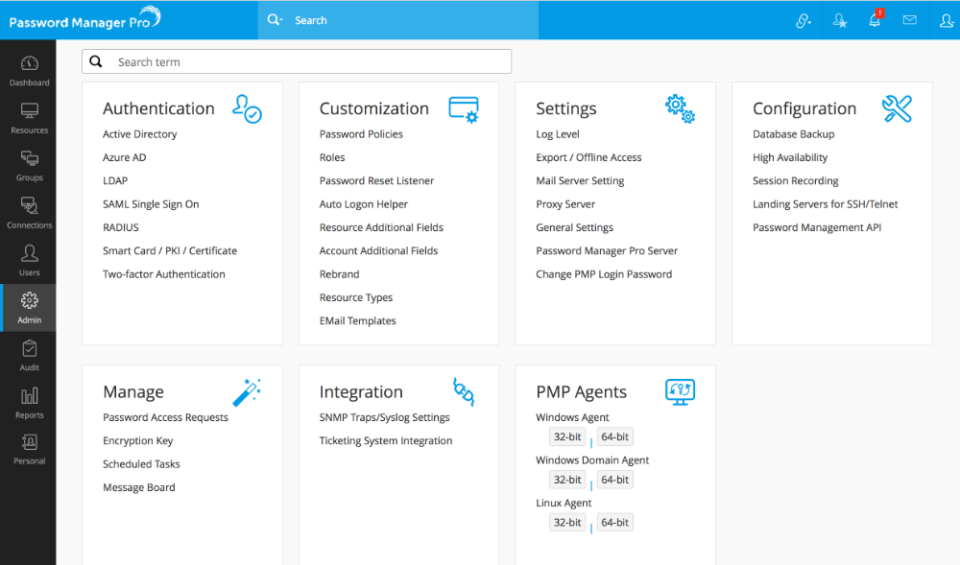Open Two-factor Authentication
The height and width of the screenshot is (565, 960).
(x=163, y=274)
